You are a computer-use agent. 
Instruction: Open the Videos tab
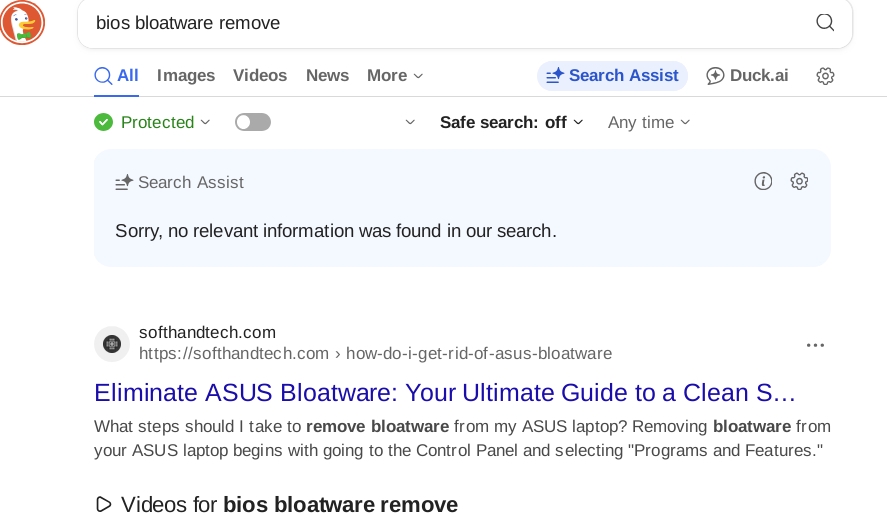click(x=260, y=76)
